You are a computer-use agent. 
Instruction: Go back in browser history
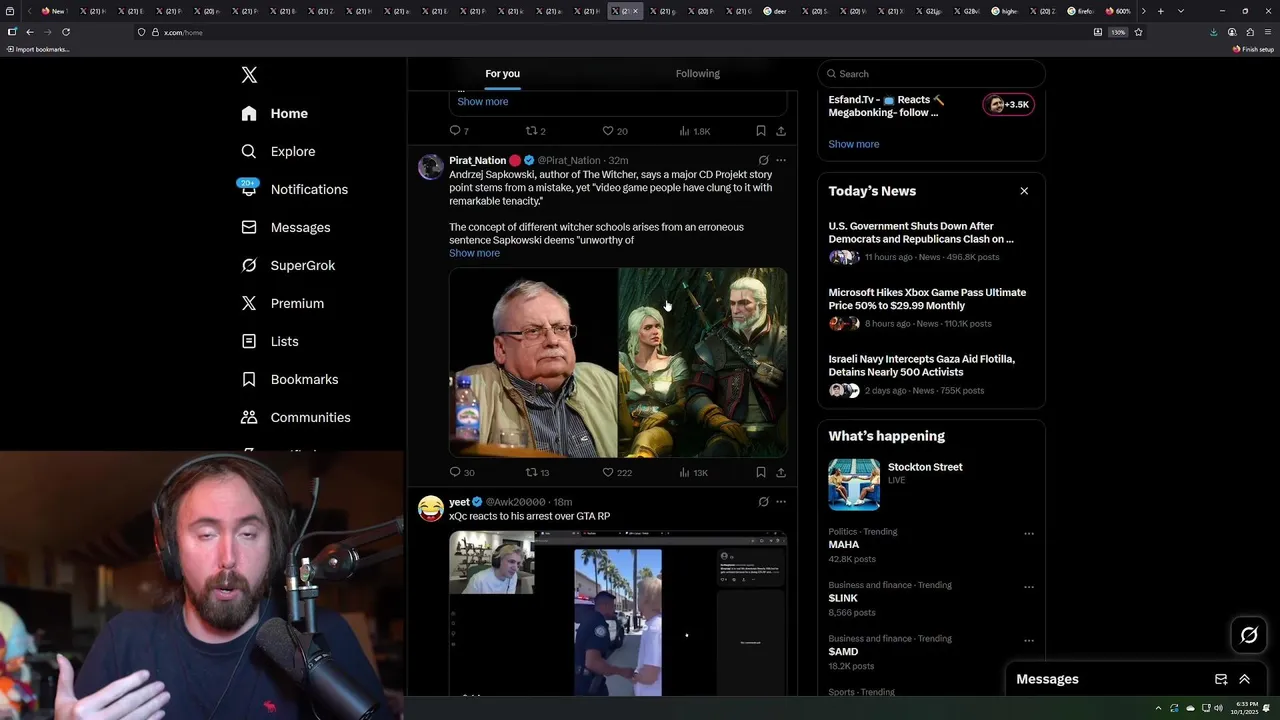[x=30, y=32]
